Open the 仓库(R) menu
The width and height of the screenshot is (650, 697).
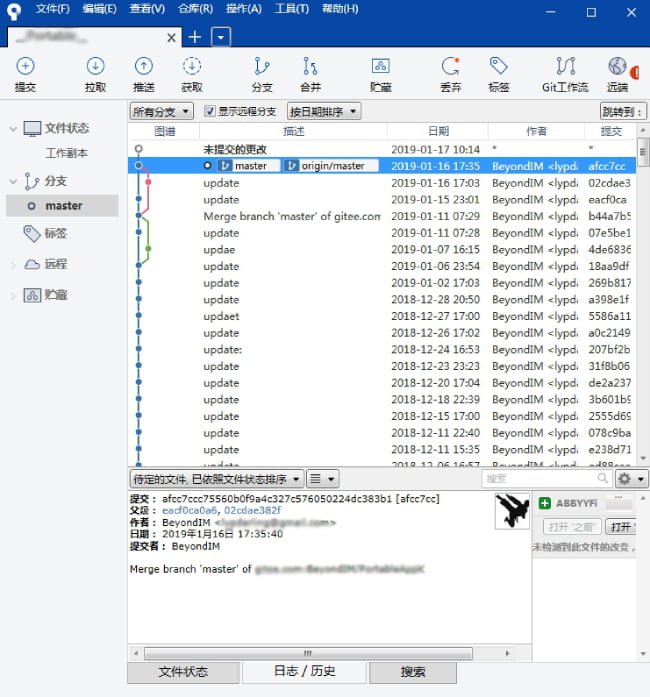point(195,9)
